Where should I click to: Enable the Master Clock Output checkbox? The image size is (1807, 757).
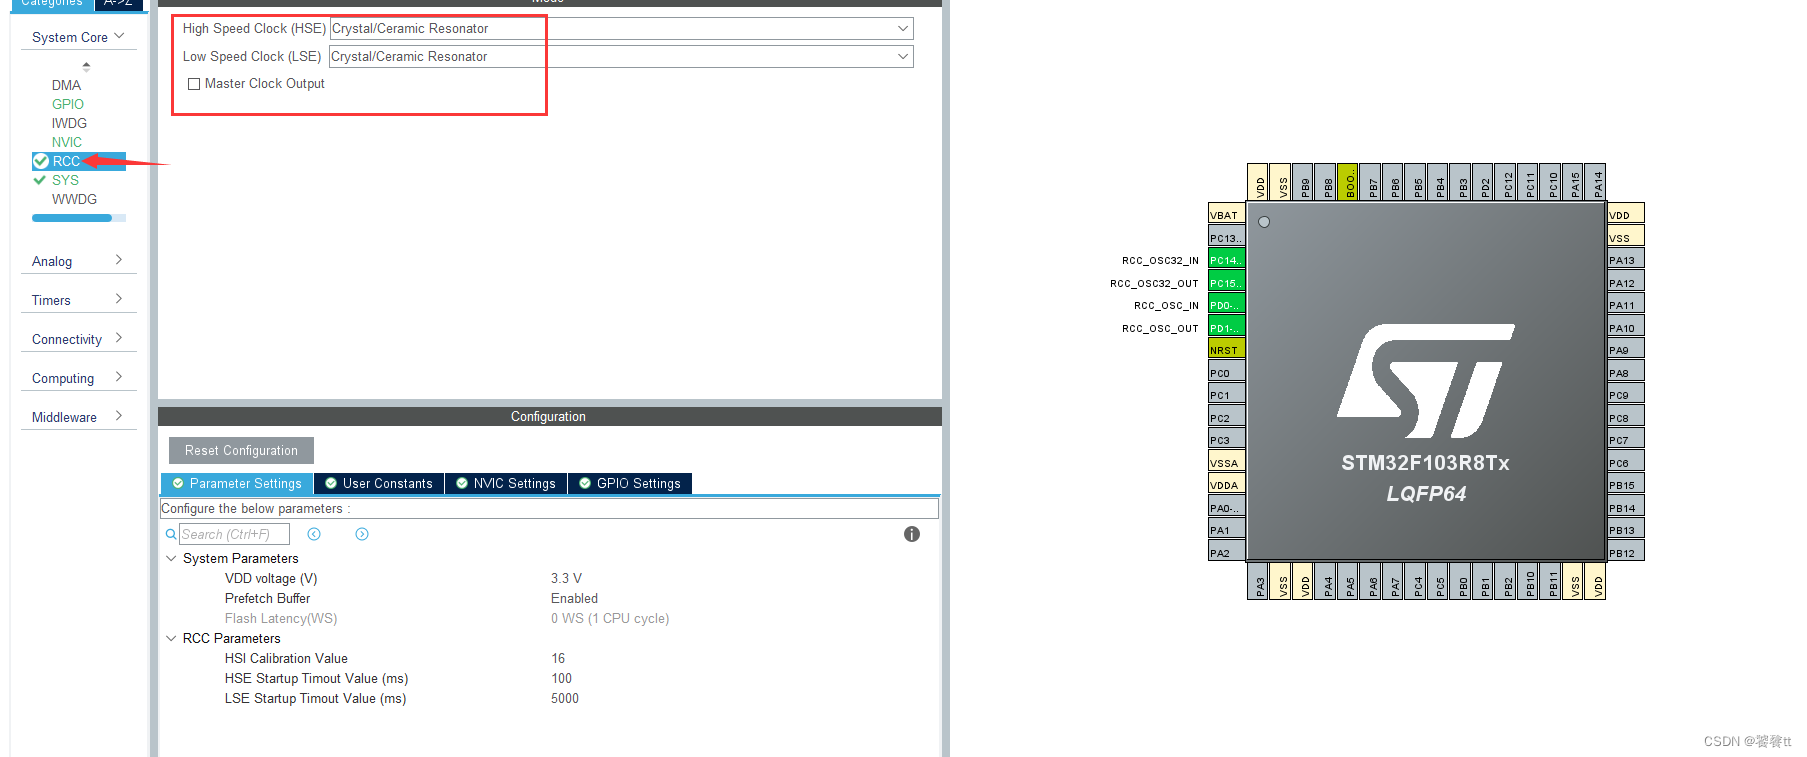[x=194, y=84]
